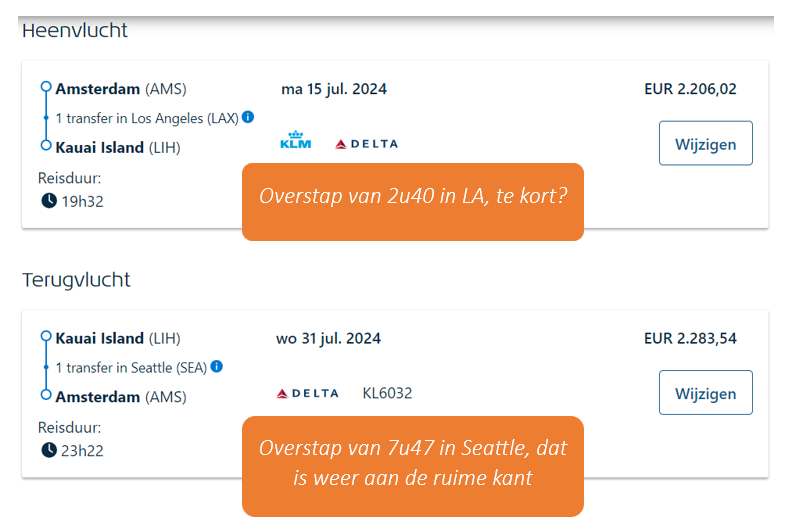Screen dimensions: 794x531
Task: Click the return price EUR 2.283,54
Action: pos(690,338)
